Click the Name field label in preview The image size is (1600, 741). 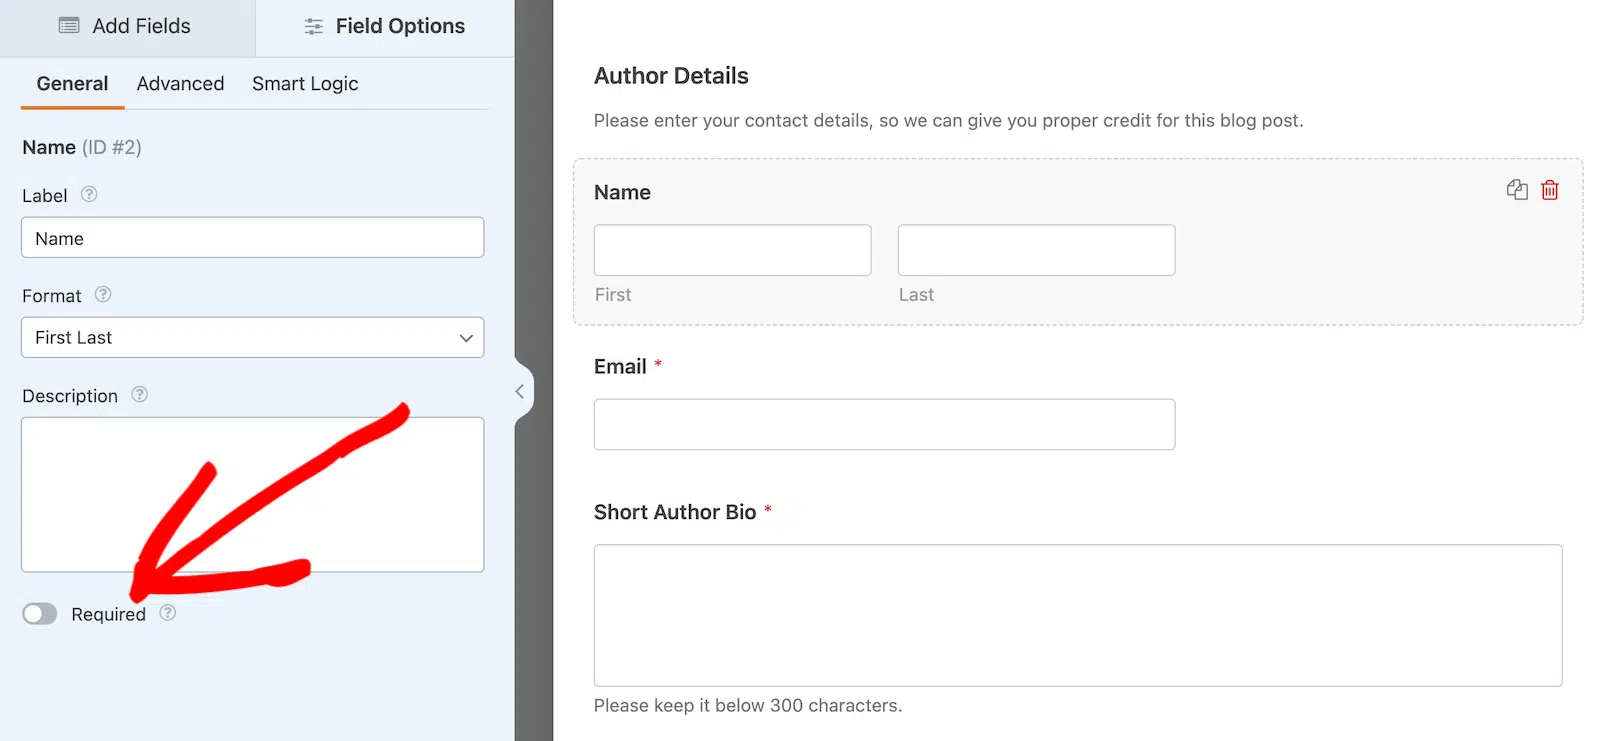[622, 193]
